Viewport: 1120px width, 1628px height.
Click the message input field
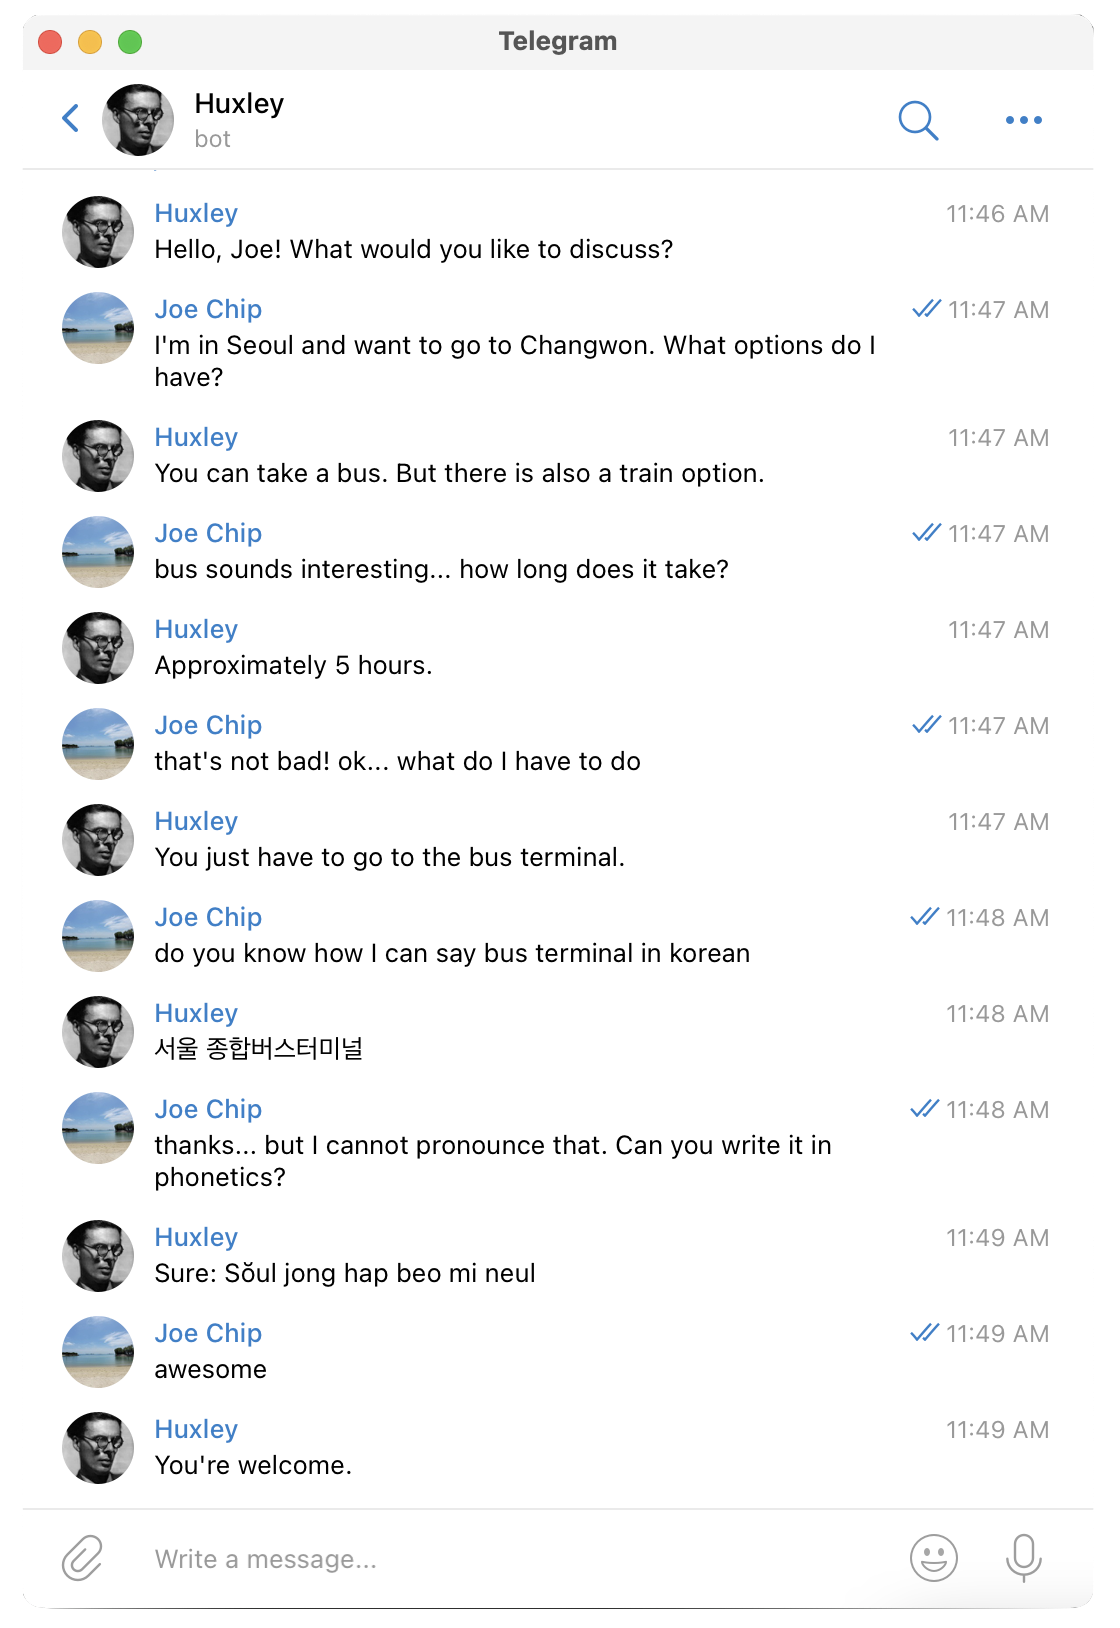520,1559
